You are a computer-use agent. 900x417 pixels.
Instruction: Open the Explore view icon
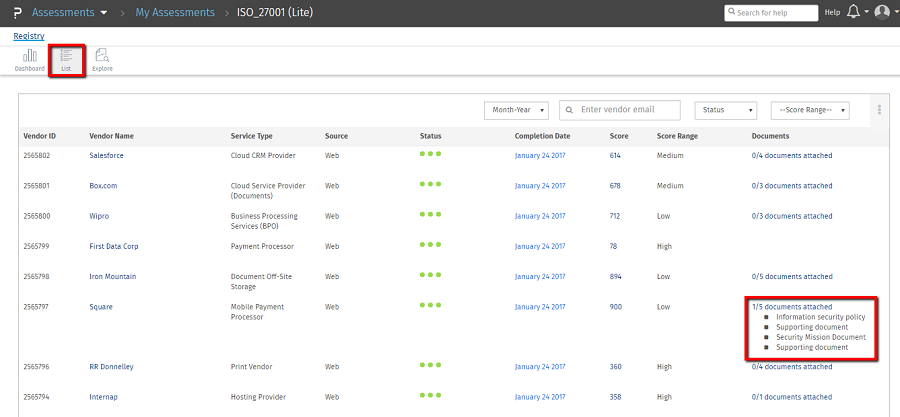[102, 60]
